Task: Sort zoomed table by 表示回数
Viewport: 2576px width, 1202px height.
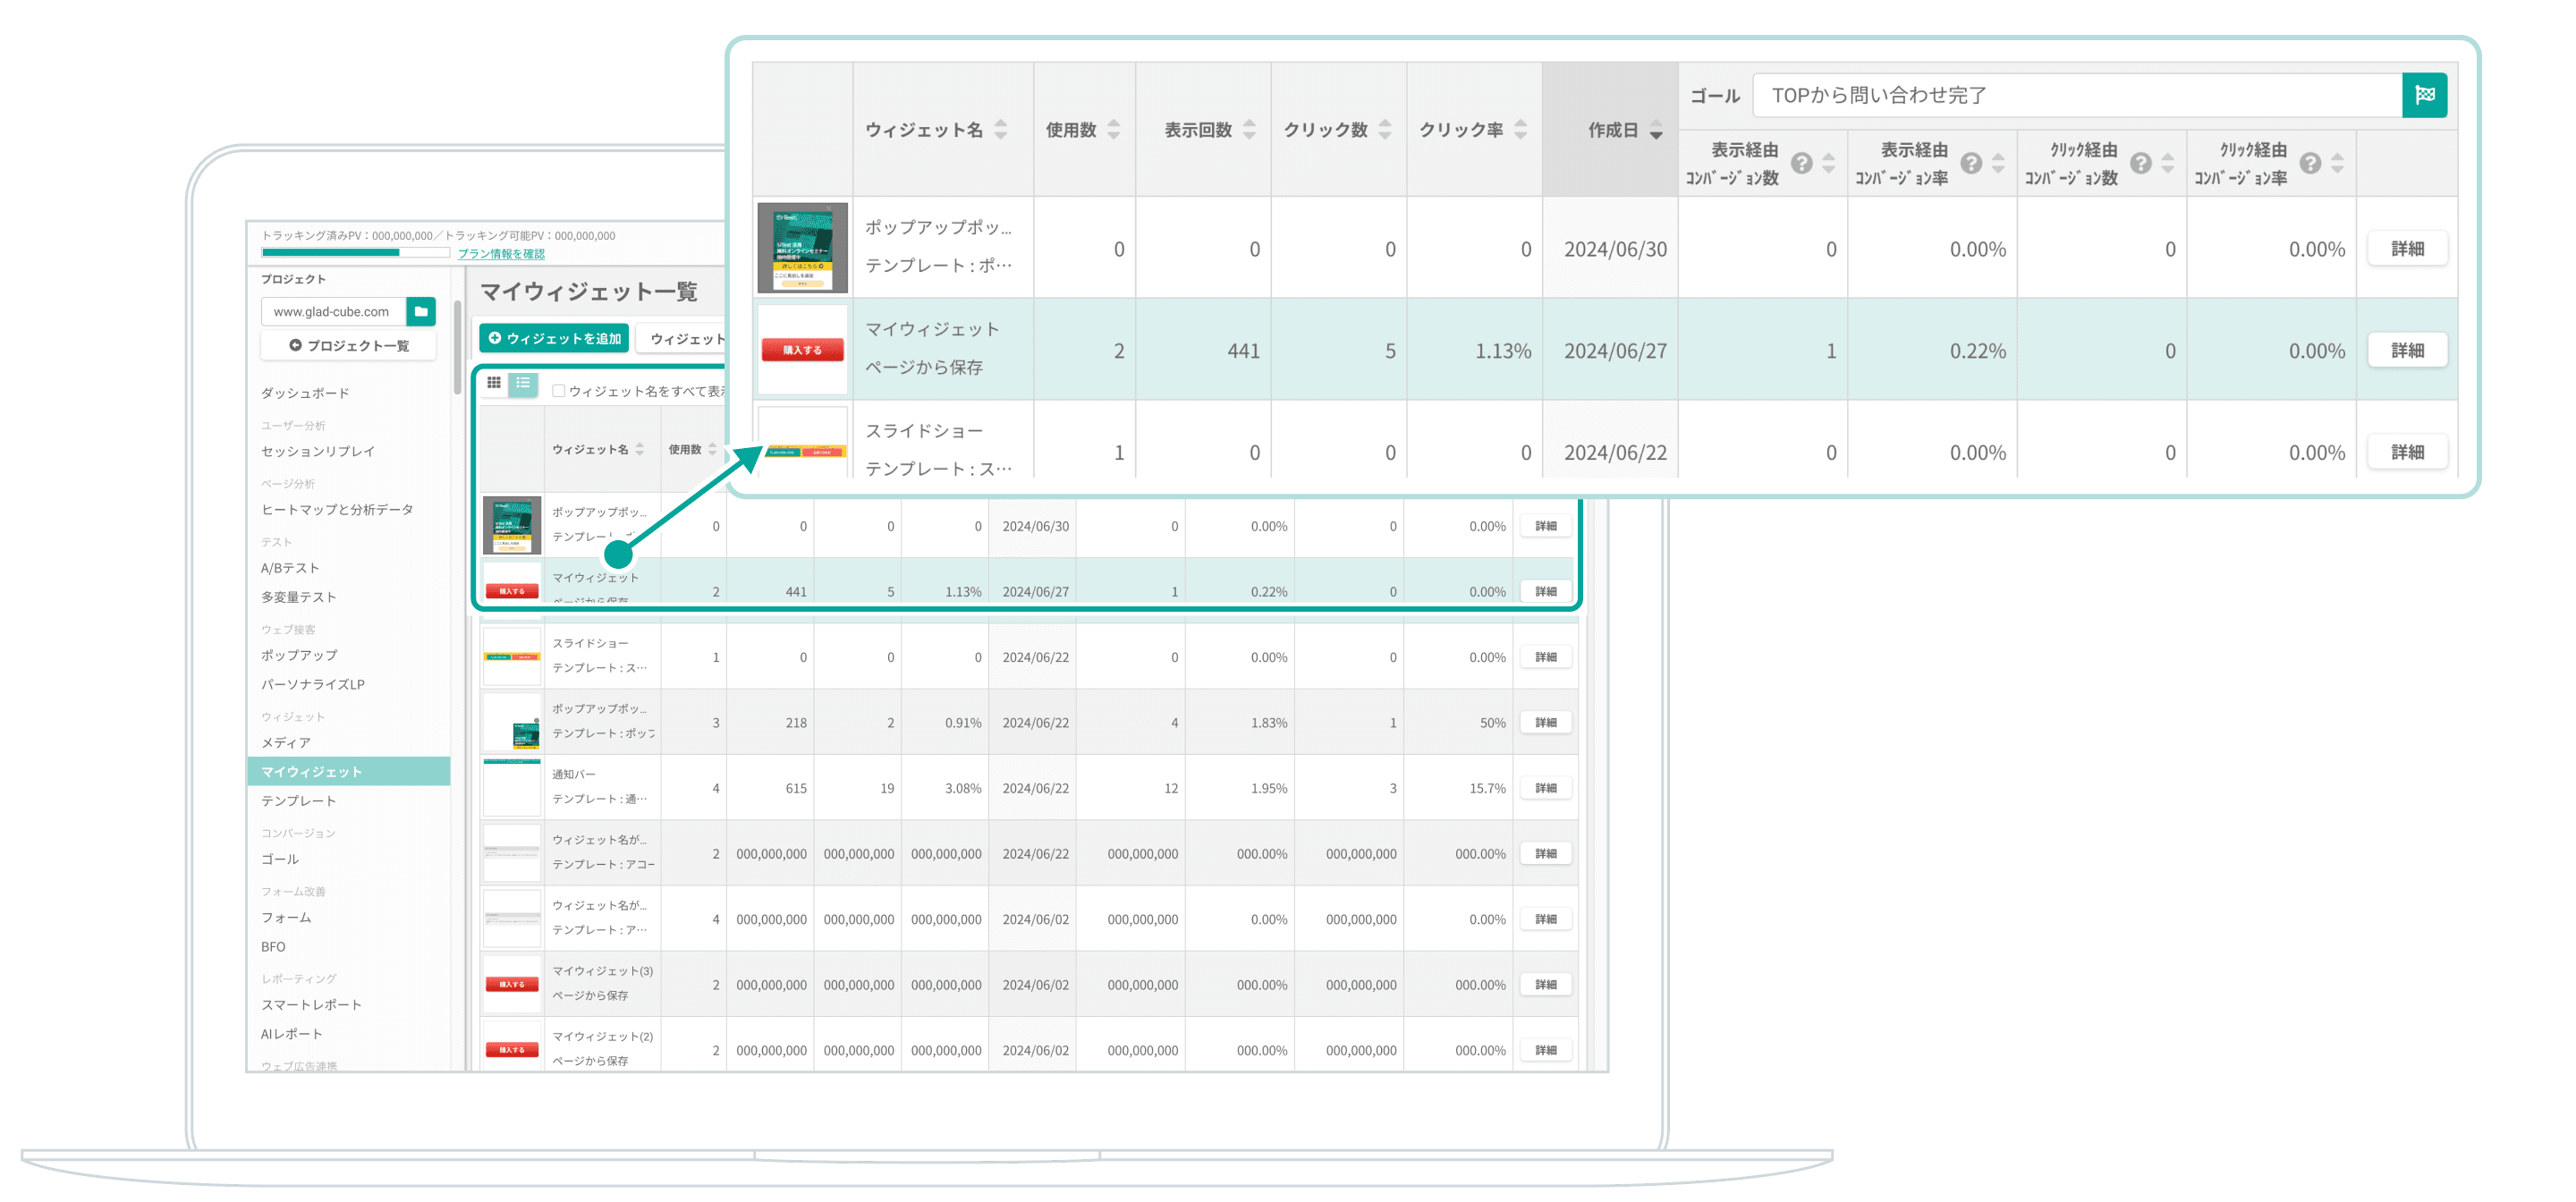Action: [1248, 130]
